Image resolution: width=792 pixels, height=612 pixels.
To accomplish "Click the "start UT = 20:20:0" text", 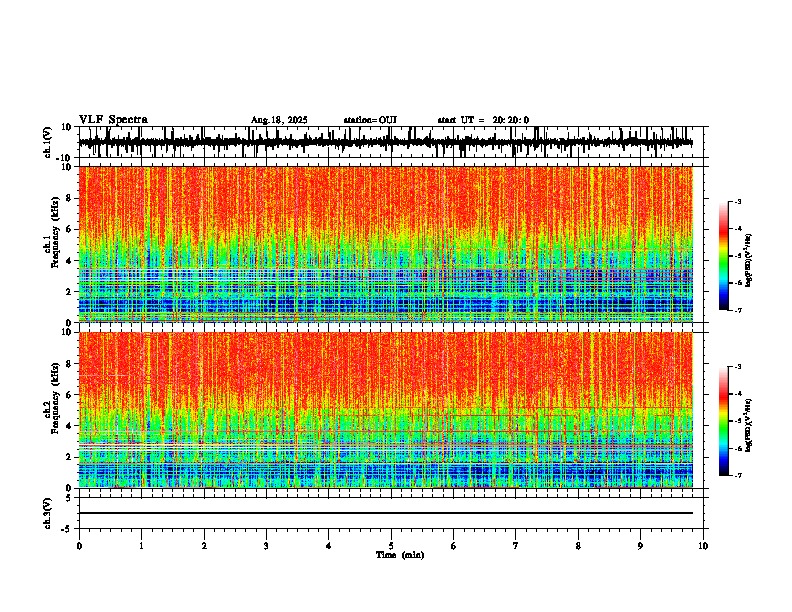I will [483, 120].
